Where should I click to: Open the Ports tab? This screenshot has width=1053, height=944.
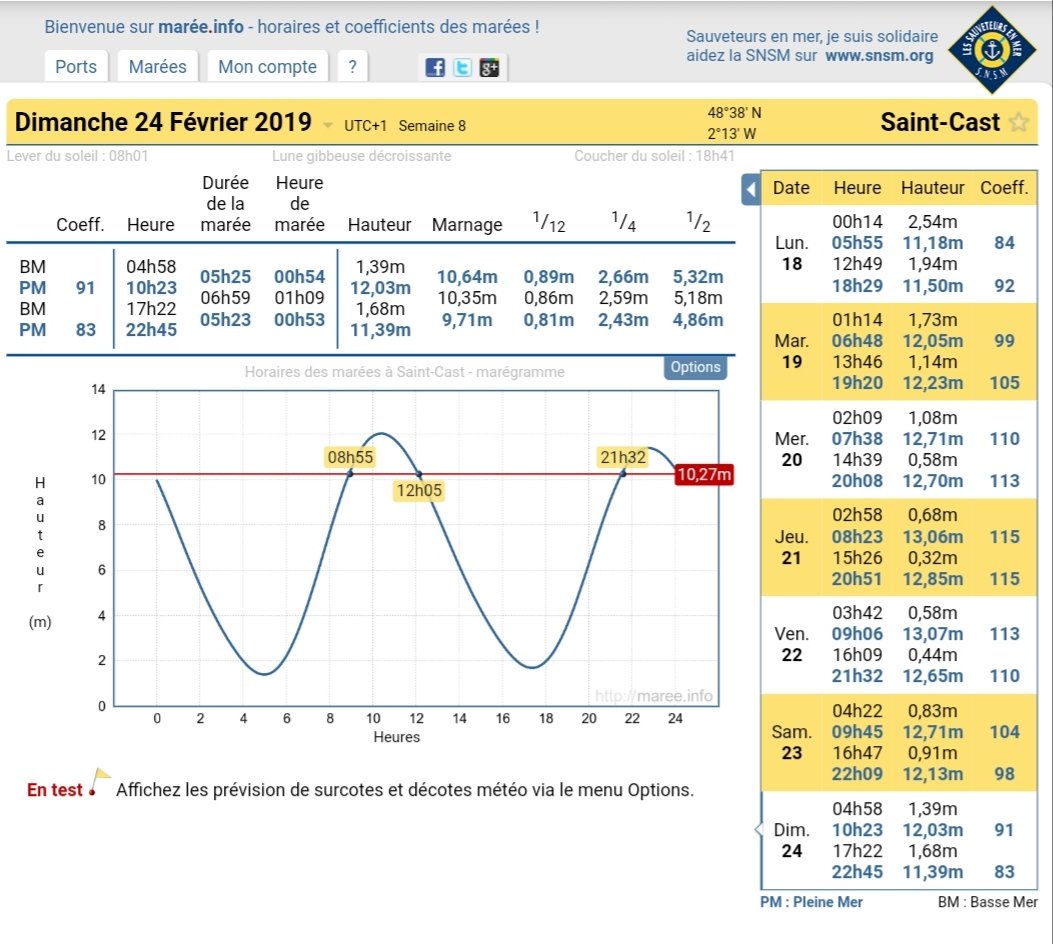coord(76,66)
